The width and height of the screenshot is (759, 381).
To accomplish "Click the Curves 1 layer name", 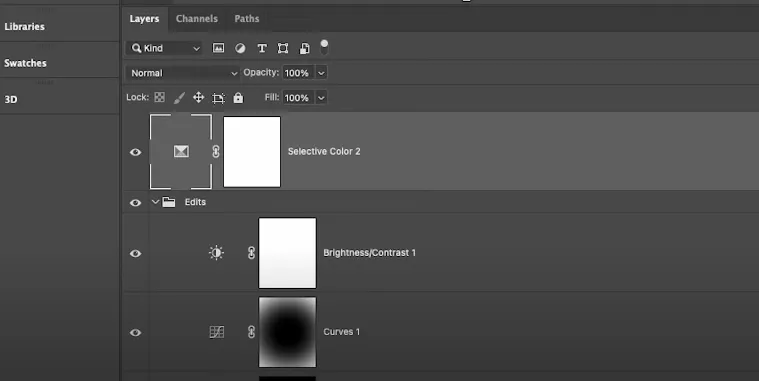I will coord(341,332).
